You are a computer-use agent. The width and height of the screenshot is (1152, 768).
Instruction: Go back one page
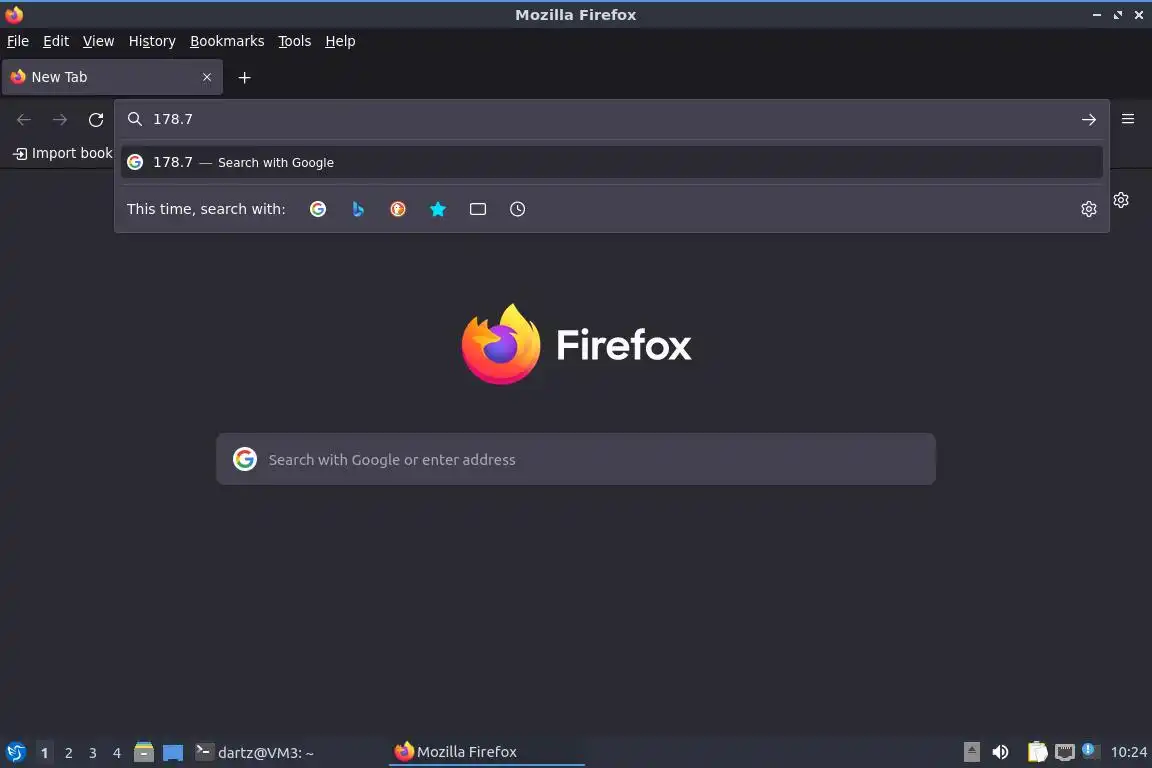pos(24,120)
